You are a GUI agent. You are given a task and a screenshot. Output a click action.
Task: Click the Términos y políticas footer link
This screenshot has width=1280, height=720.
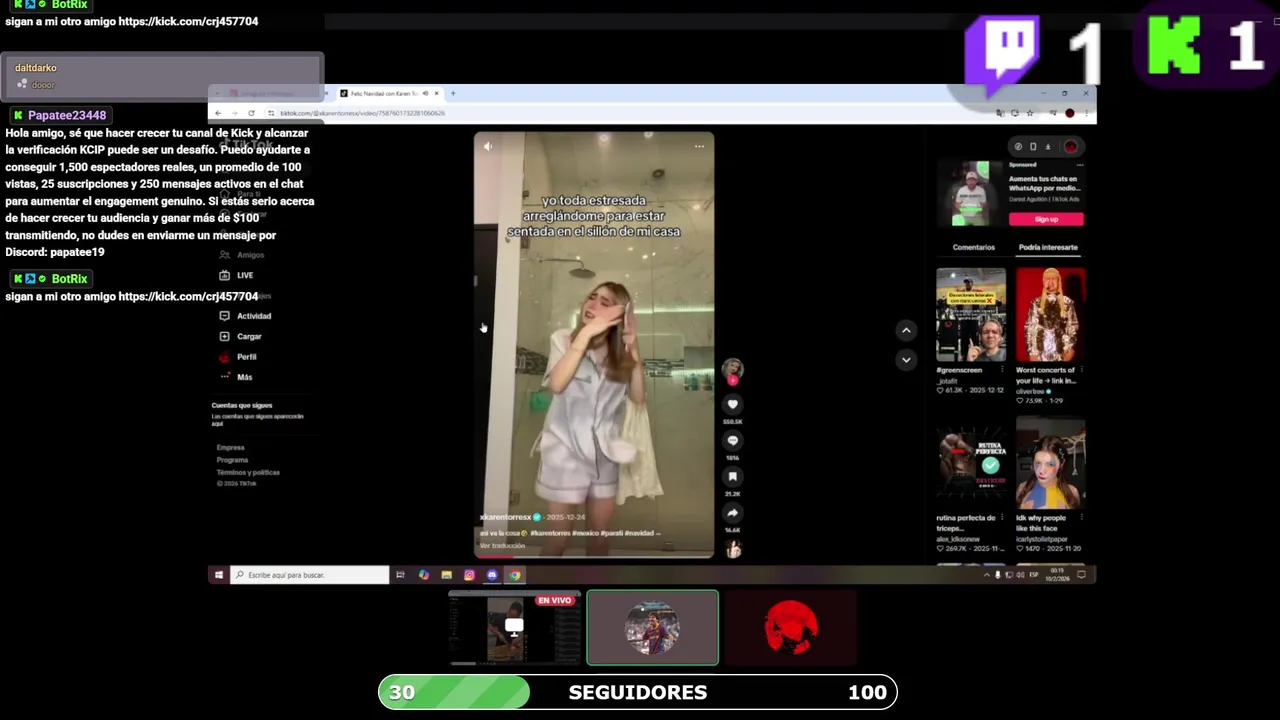click(x=248, y=472)
